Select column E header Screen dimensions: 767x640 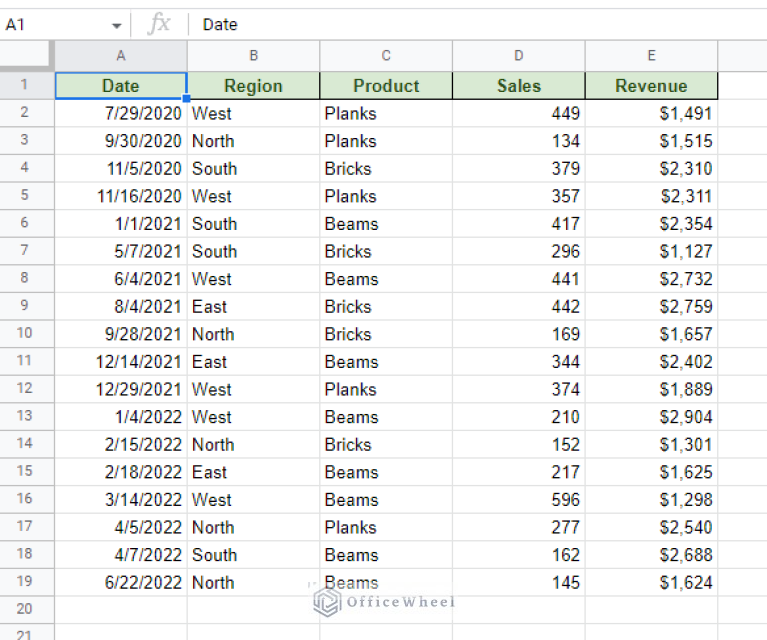click(x=651, y=56)
